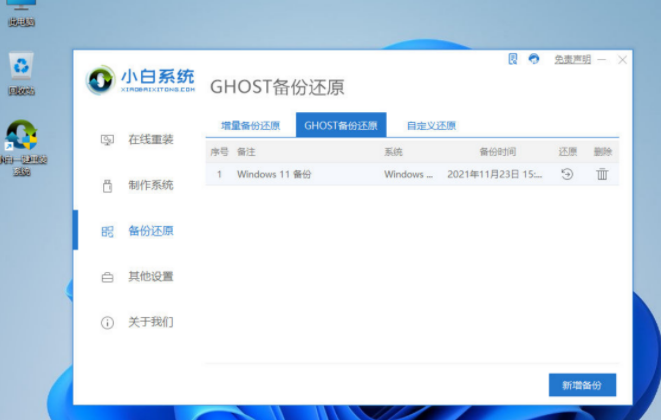
Task: Close the 小白系统 window
Action: 622,60
